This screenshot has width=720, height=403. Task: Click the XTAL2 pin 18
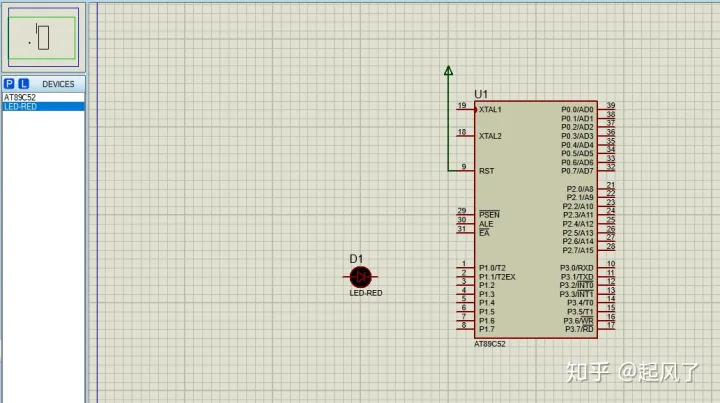click(x=465, y=136)
